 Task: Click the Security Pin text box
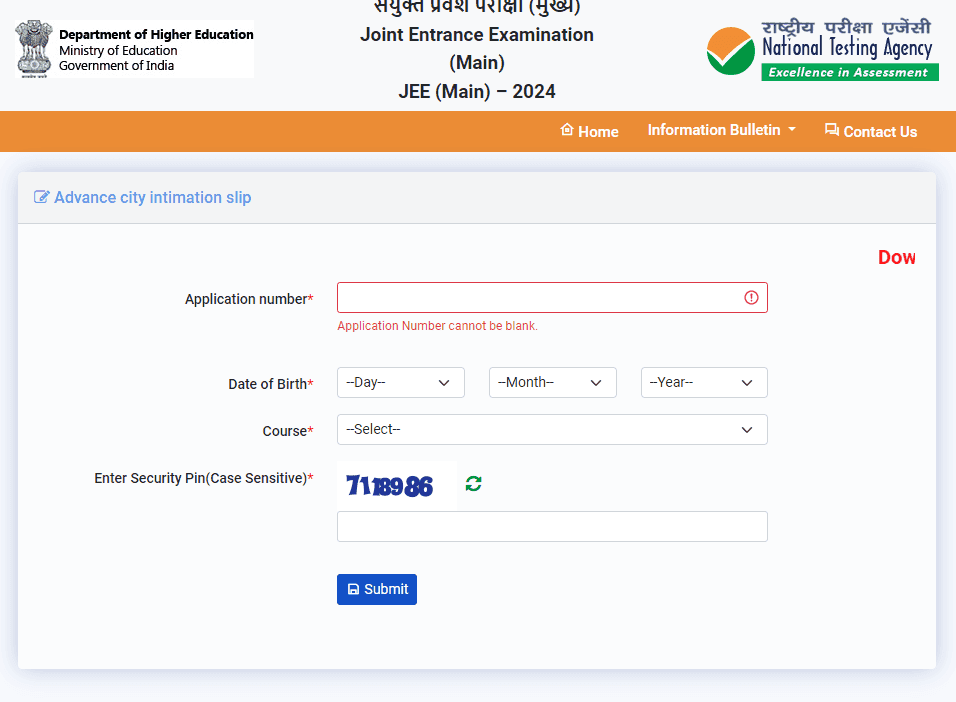click(552, 527)
